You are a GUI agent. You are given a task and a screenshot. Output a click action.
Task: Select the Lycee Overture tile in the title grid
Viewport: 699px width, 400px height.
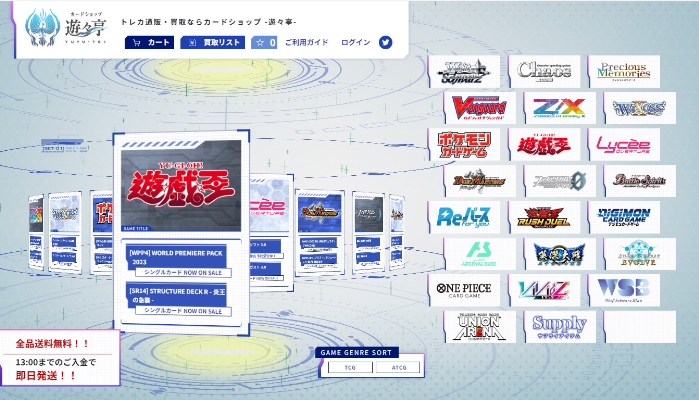click(x=624, y=144)
